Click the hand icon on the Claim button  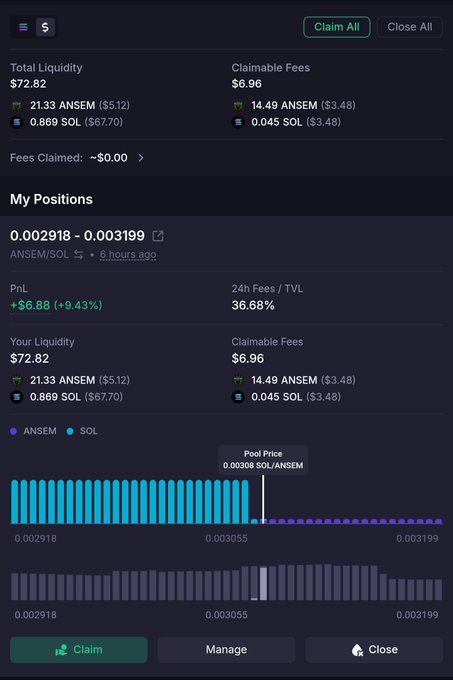coord(61,650)
